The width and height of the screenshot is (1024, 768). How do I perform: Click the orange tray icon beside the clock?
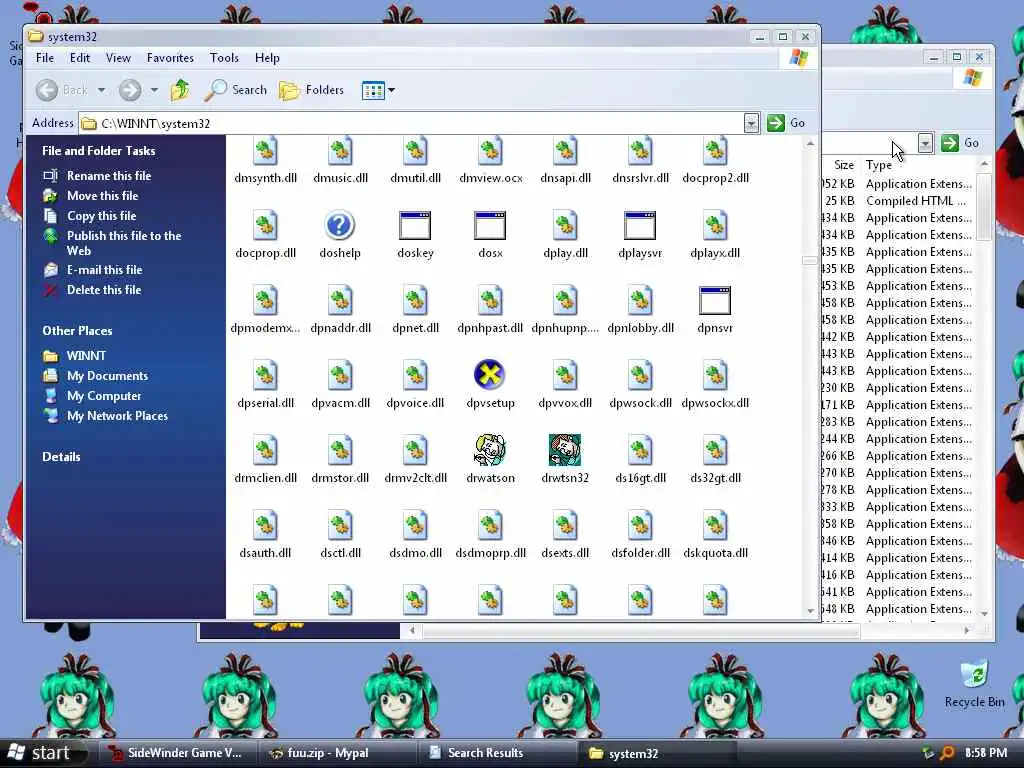[947, 753]
